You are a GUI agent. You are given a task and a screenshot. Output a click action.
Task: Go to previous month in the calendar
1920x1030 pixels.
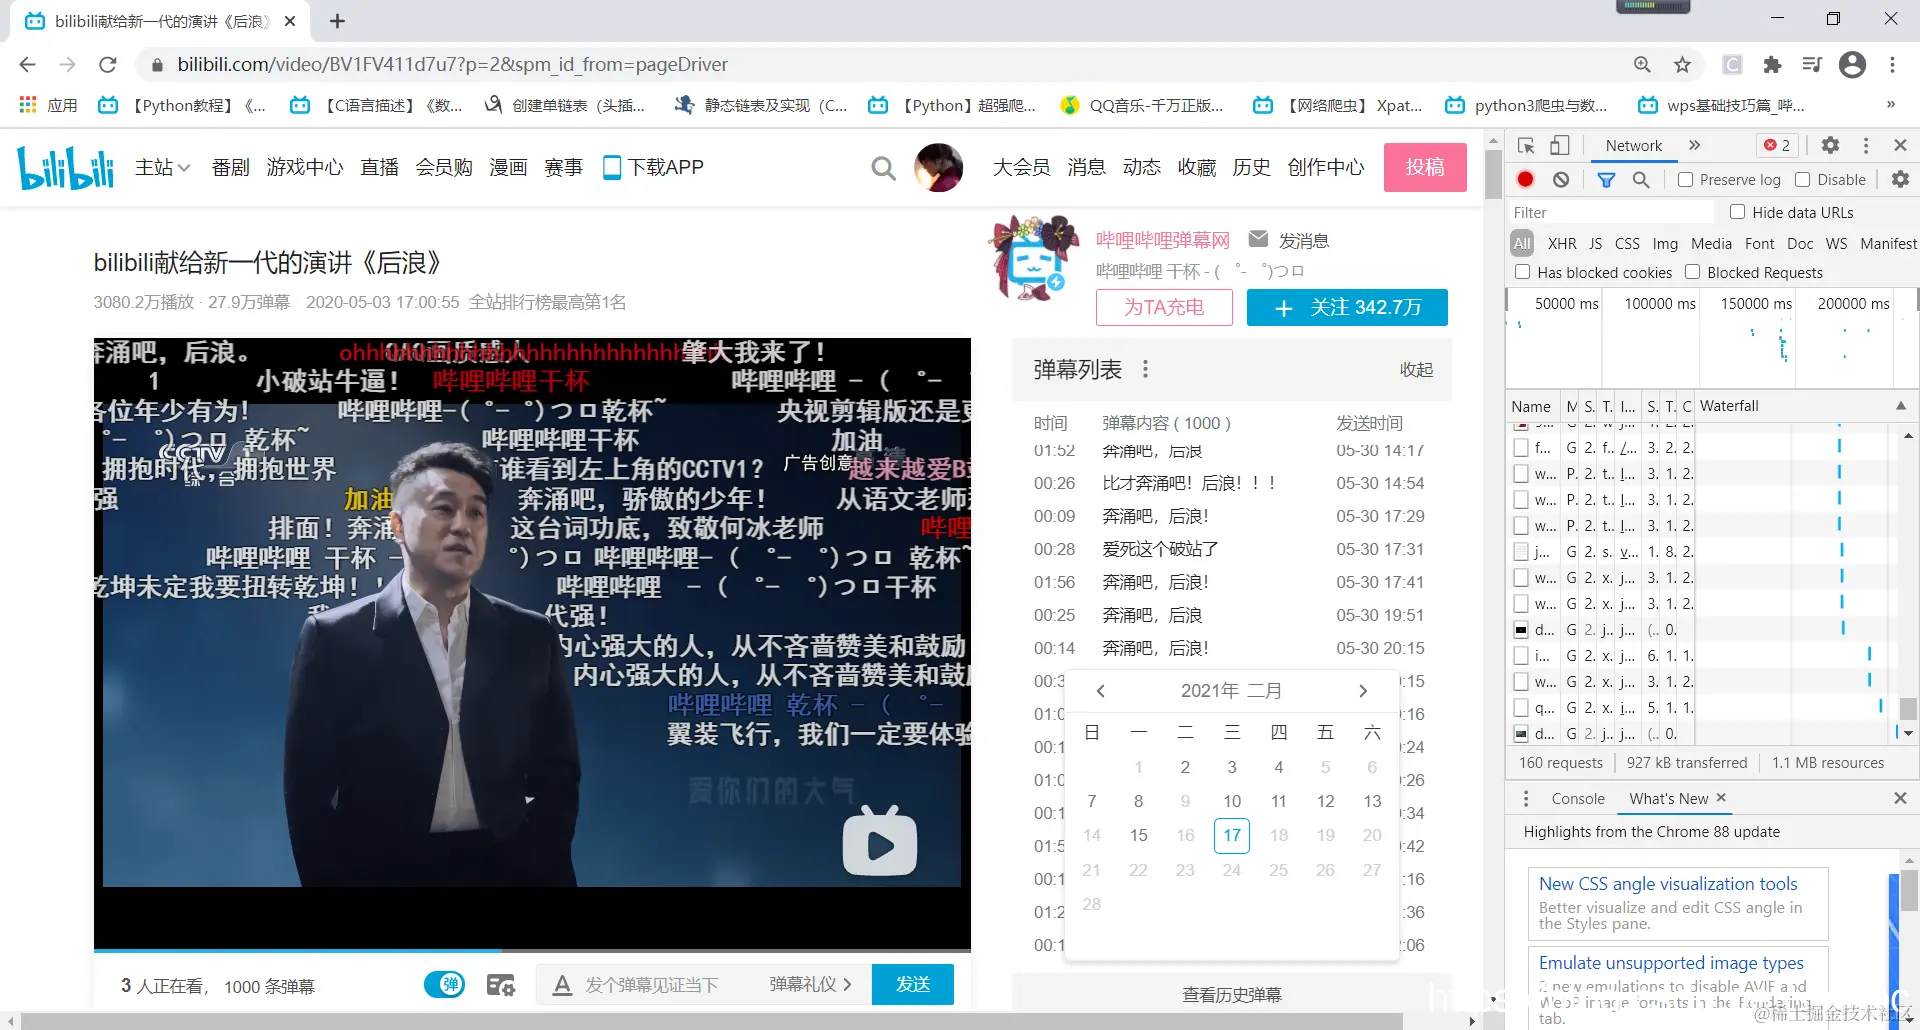coord(1100,690)
